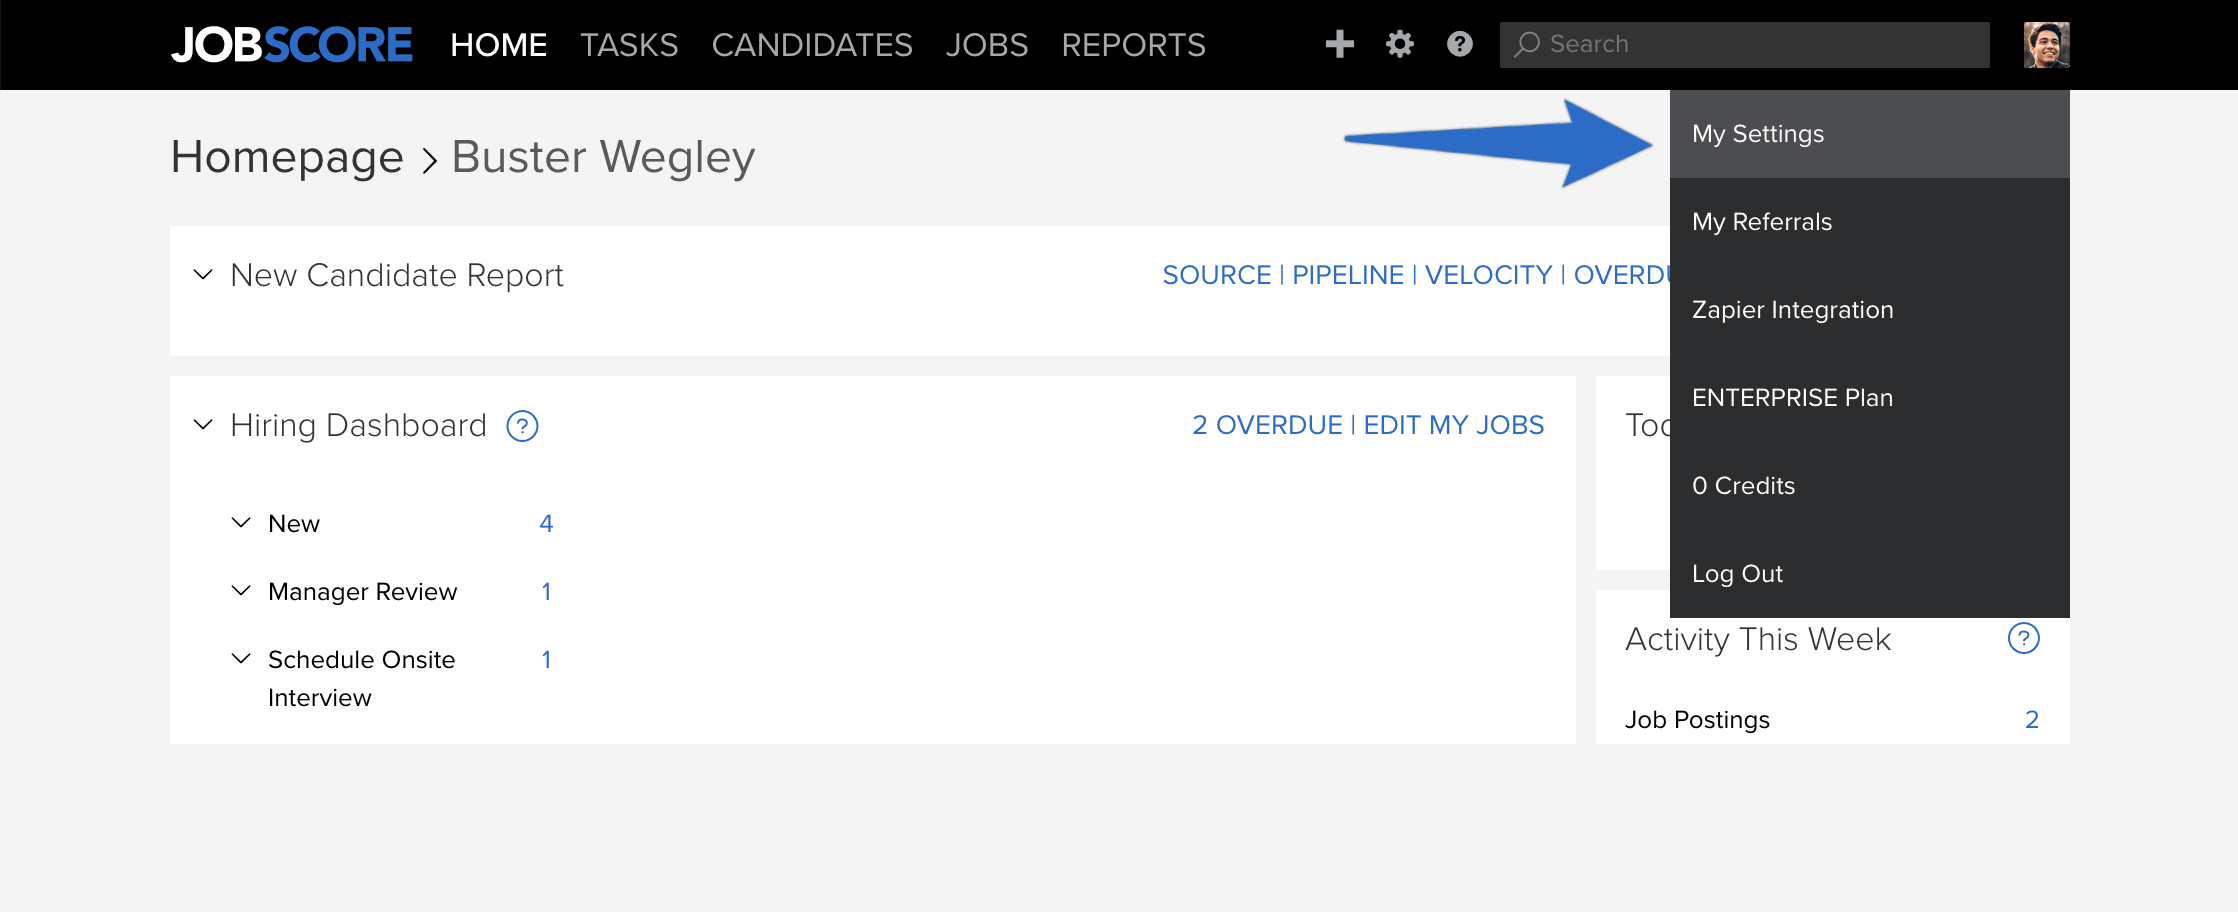Open the 2 OVERDUE link
2238x912 pixels.
coord(1267,425)
